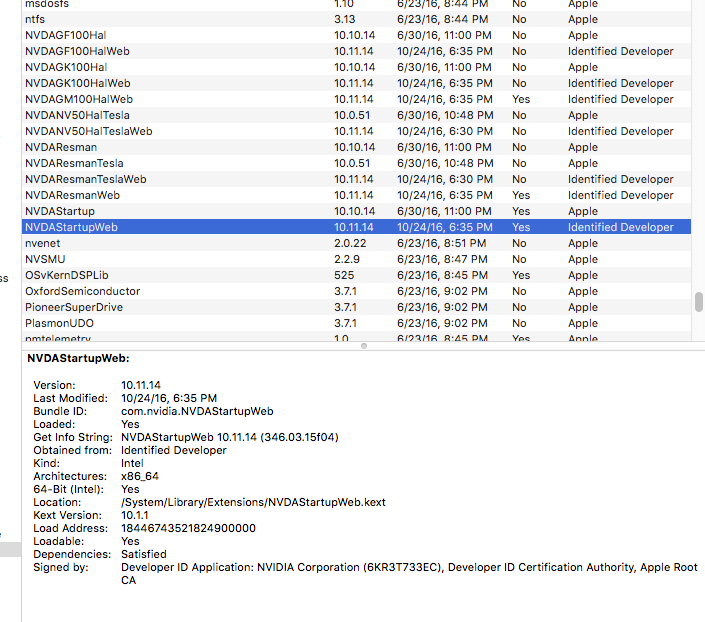Click version 10.0.51 in NVDAResmanTesla row
The image size is (705, 622).
352,163
